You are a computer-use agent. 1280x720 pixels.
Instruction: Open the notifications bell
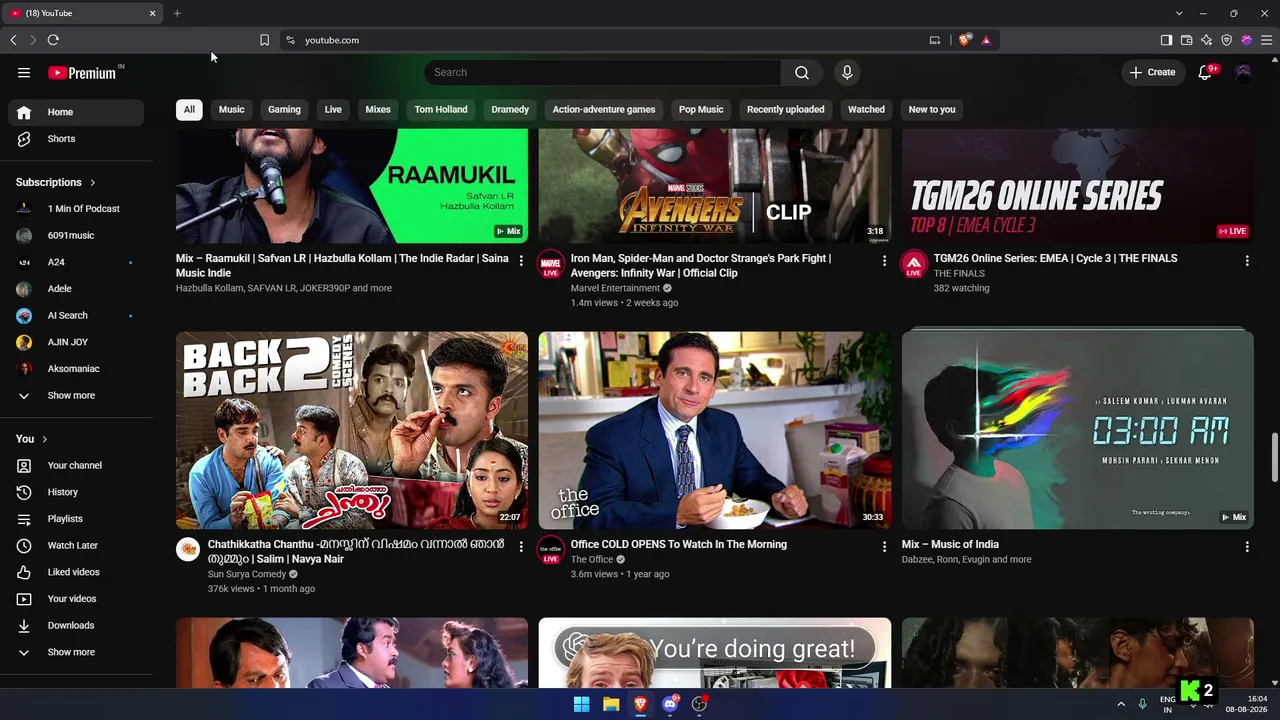point(1205,72)
